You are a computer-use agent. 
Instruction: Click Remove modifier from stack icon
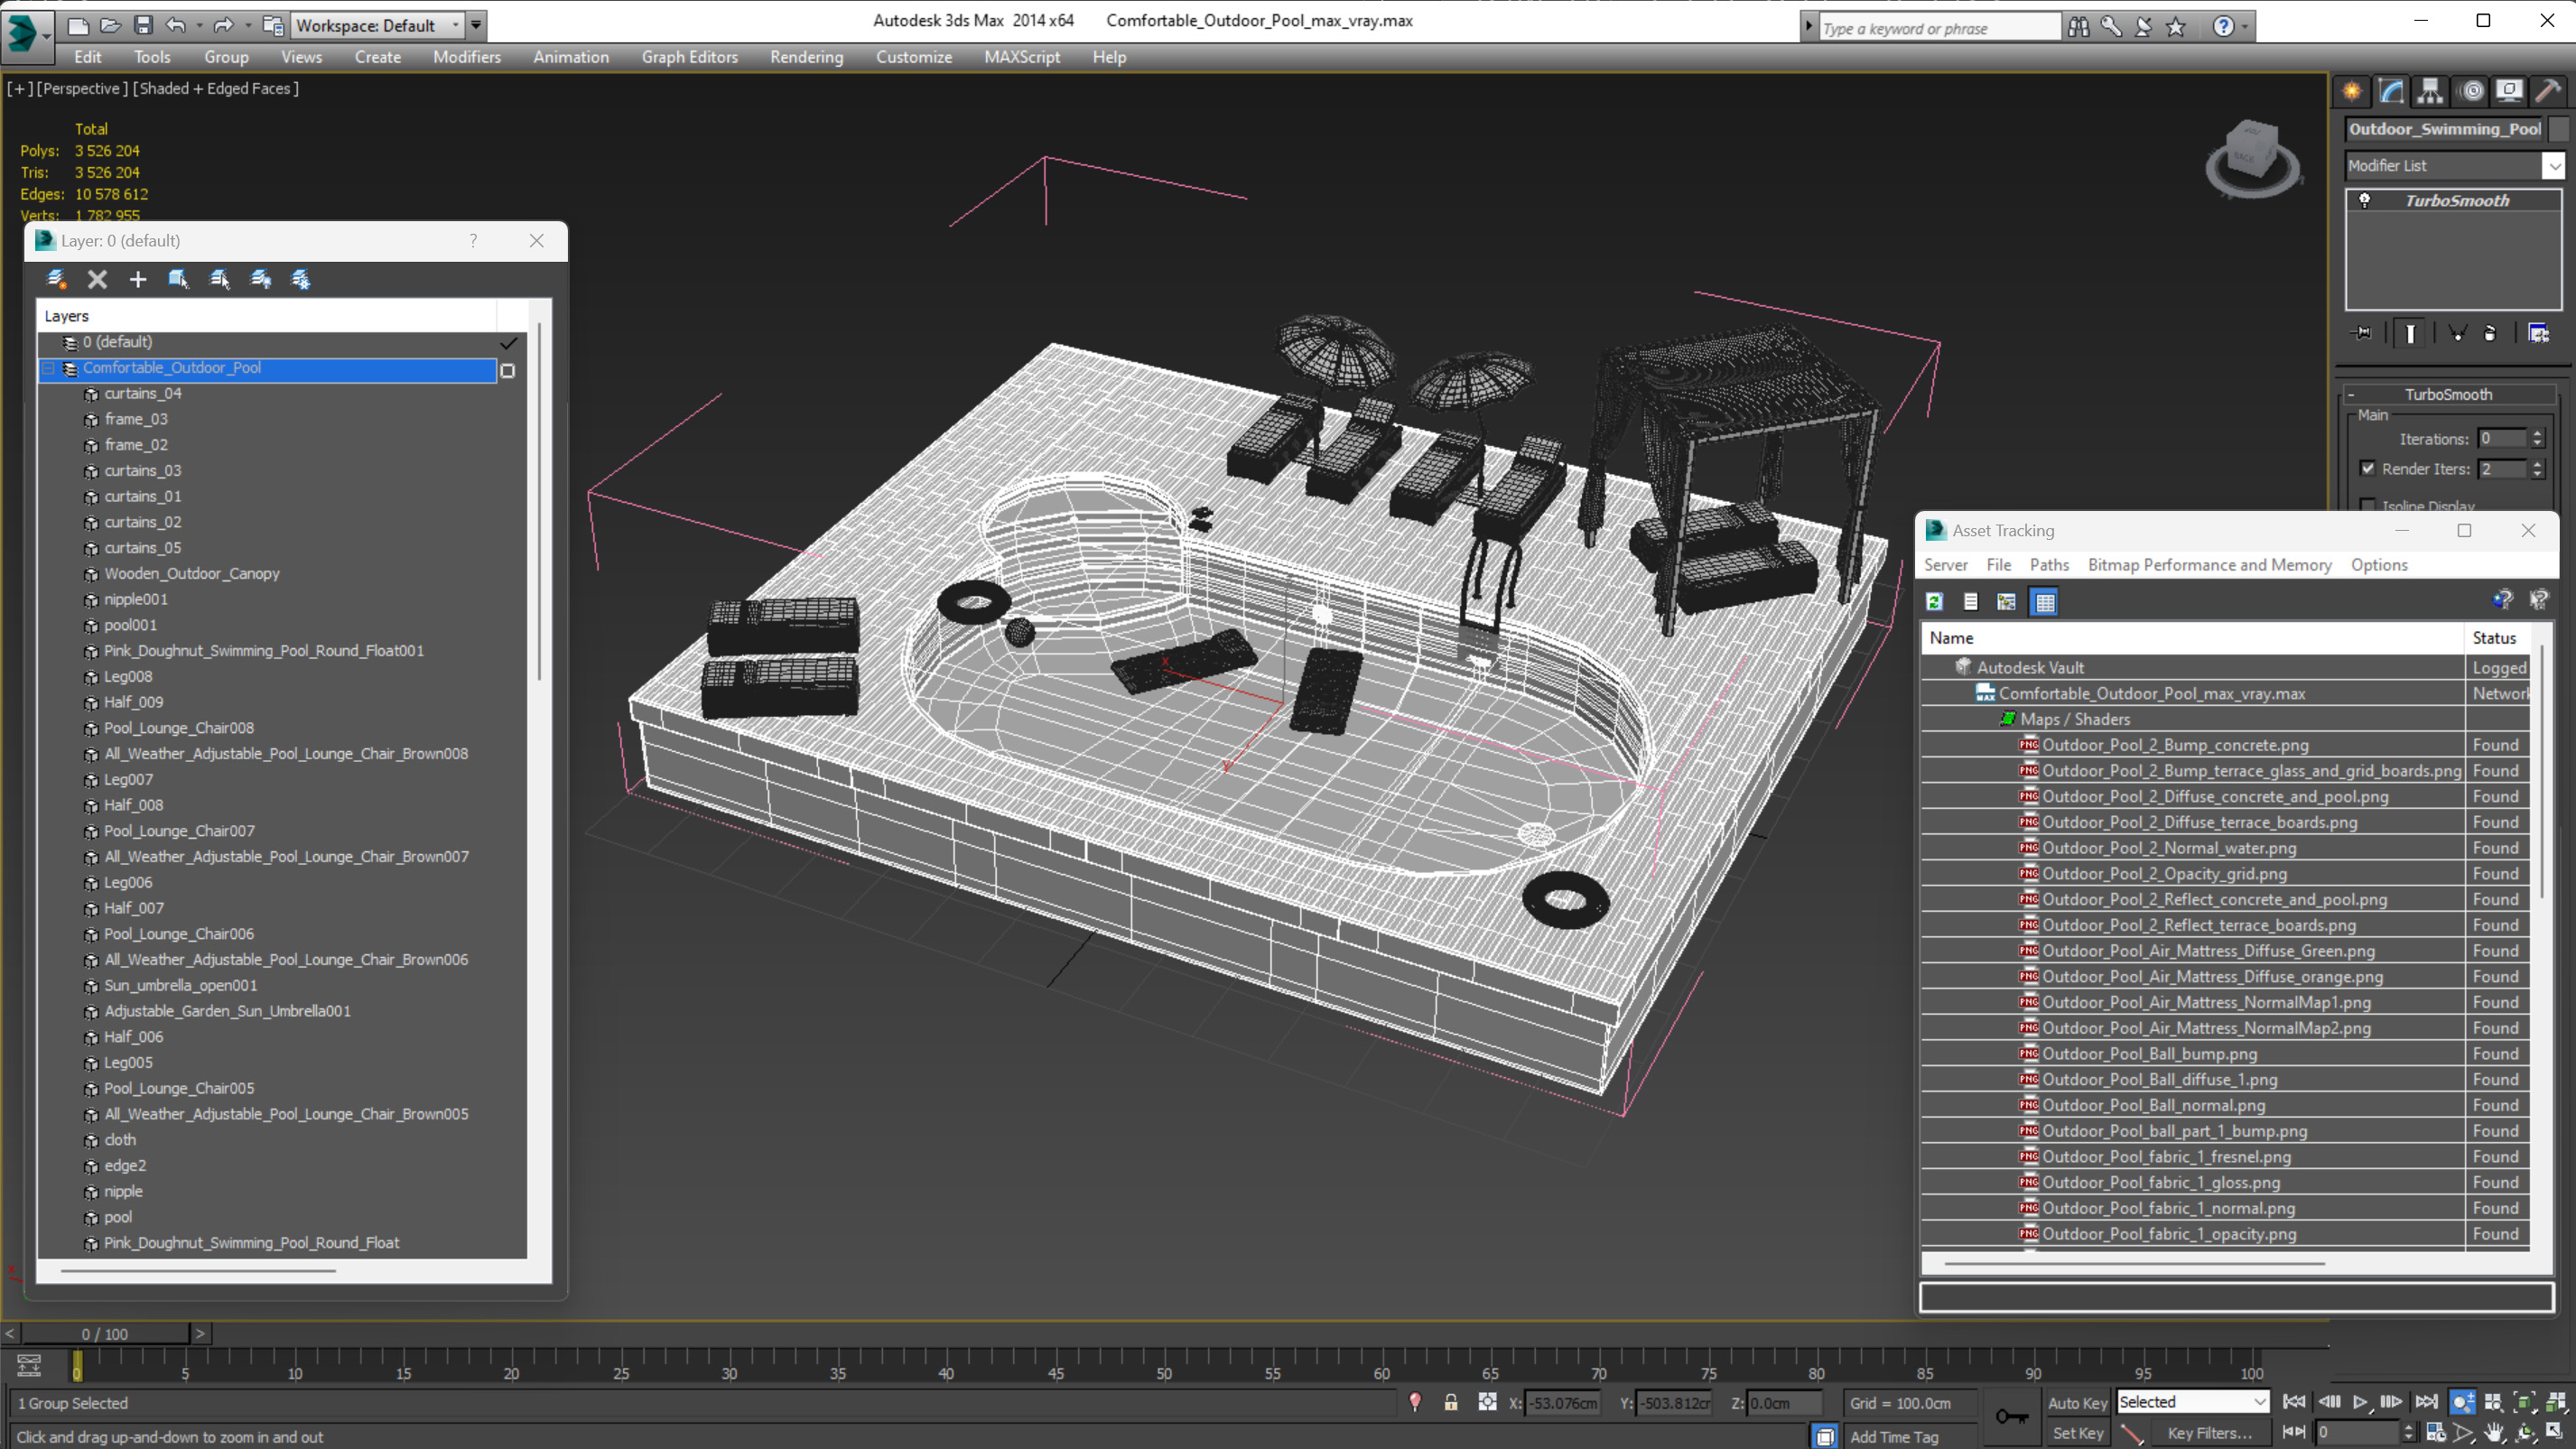2490,333
